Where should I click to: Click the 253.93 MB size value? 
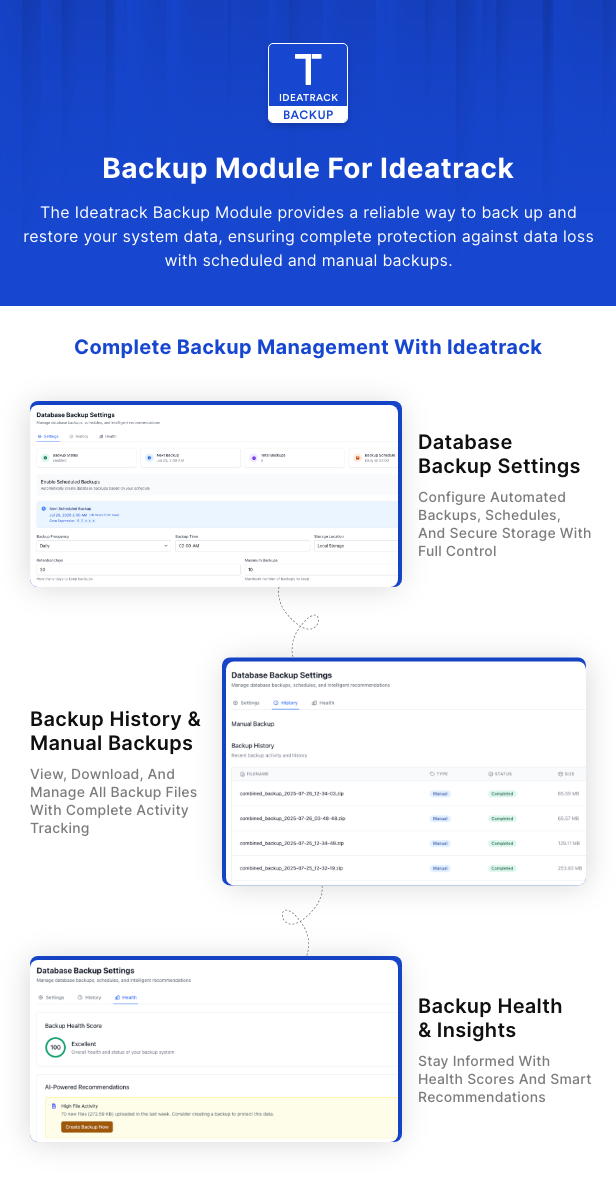click(570, 867)
